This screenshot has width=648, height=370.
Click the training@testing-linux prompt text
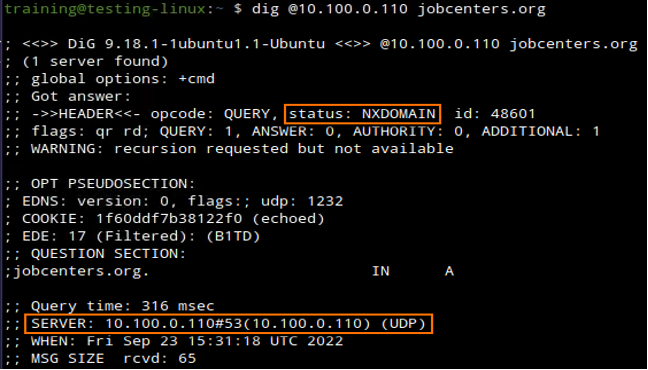105,9
